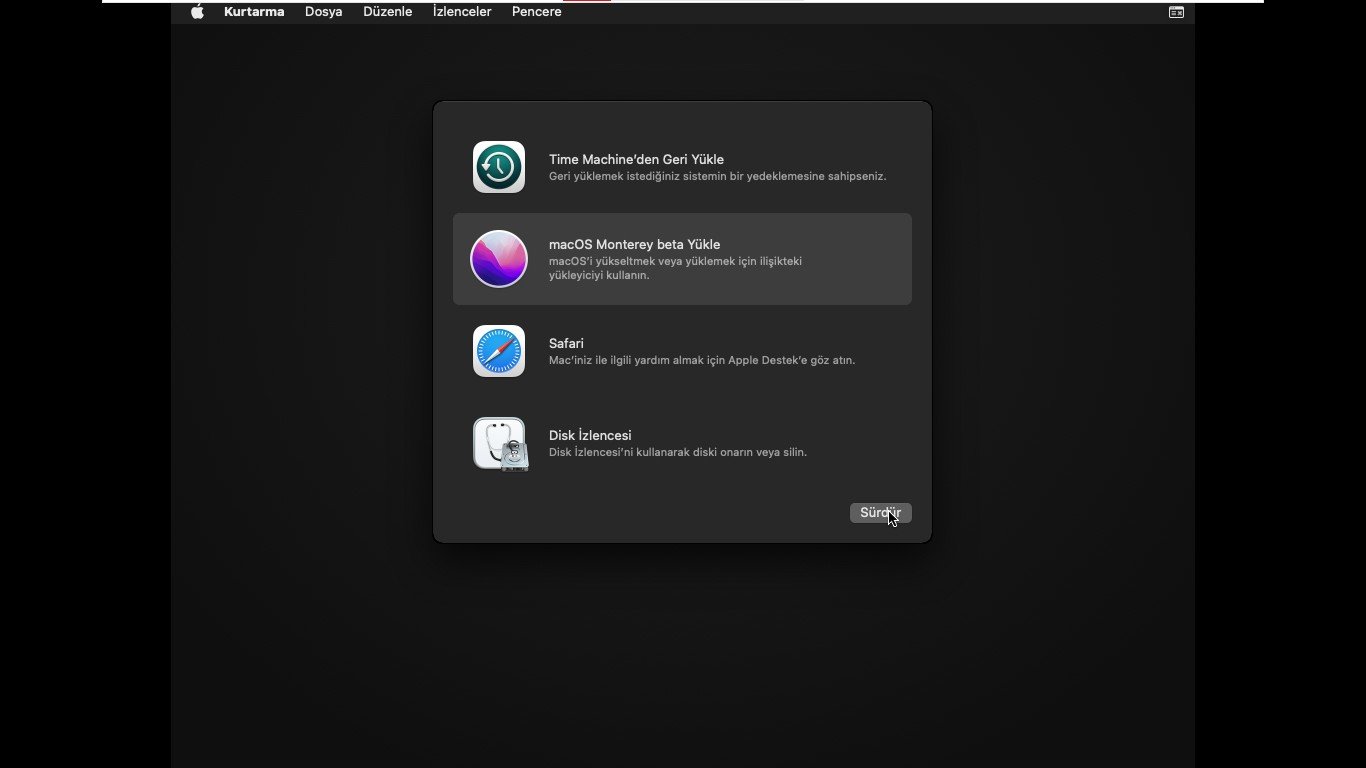Click the Sürdür button
The image size is (1366, 768).
881,513
